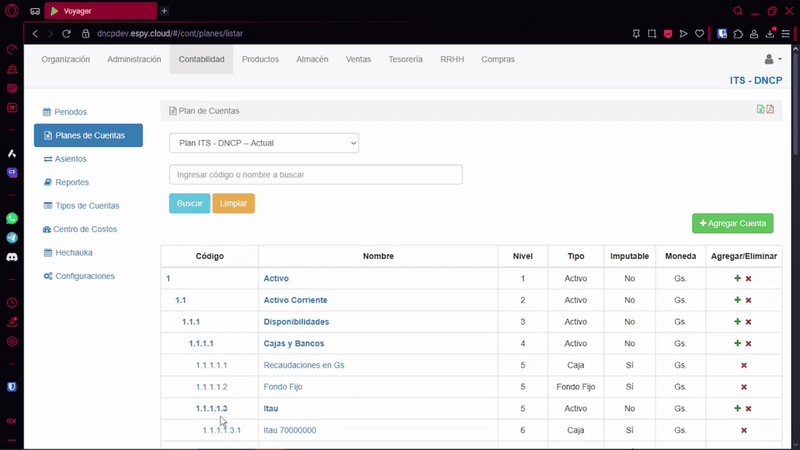Go to Tesorería menu
Viewport: 800px width, 450px height.
click(x=405, y=60)
